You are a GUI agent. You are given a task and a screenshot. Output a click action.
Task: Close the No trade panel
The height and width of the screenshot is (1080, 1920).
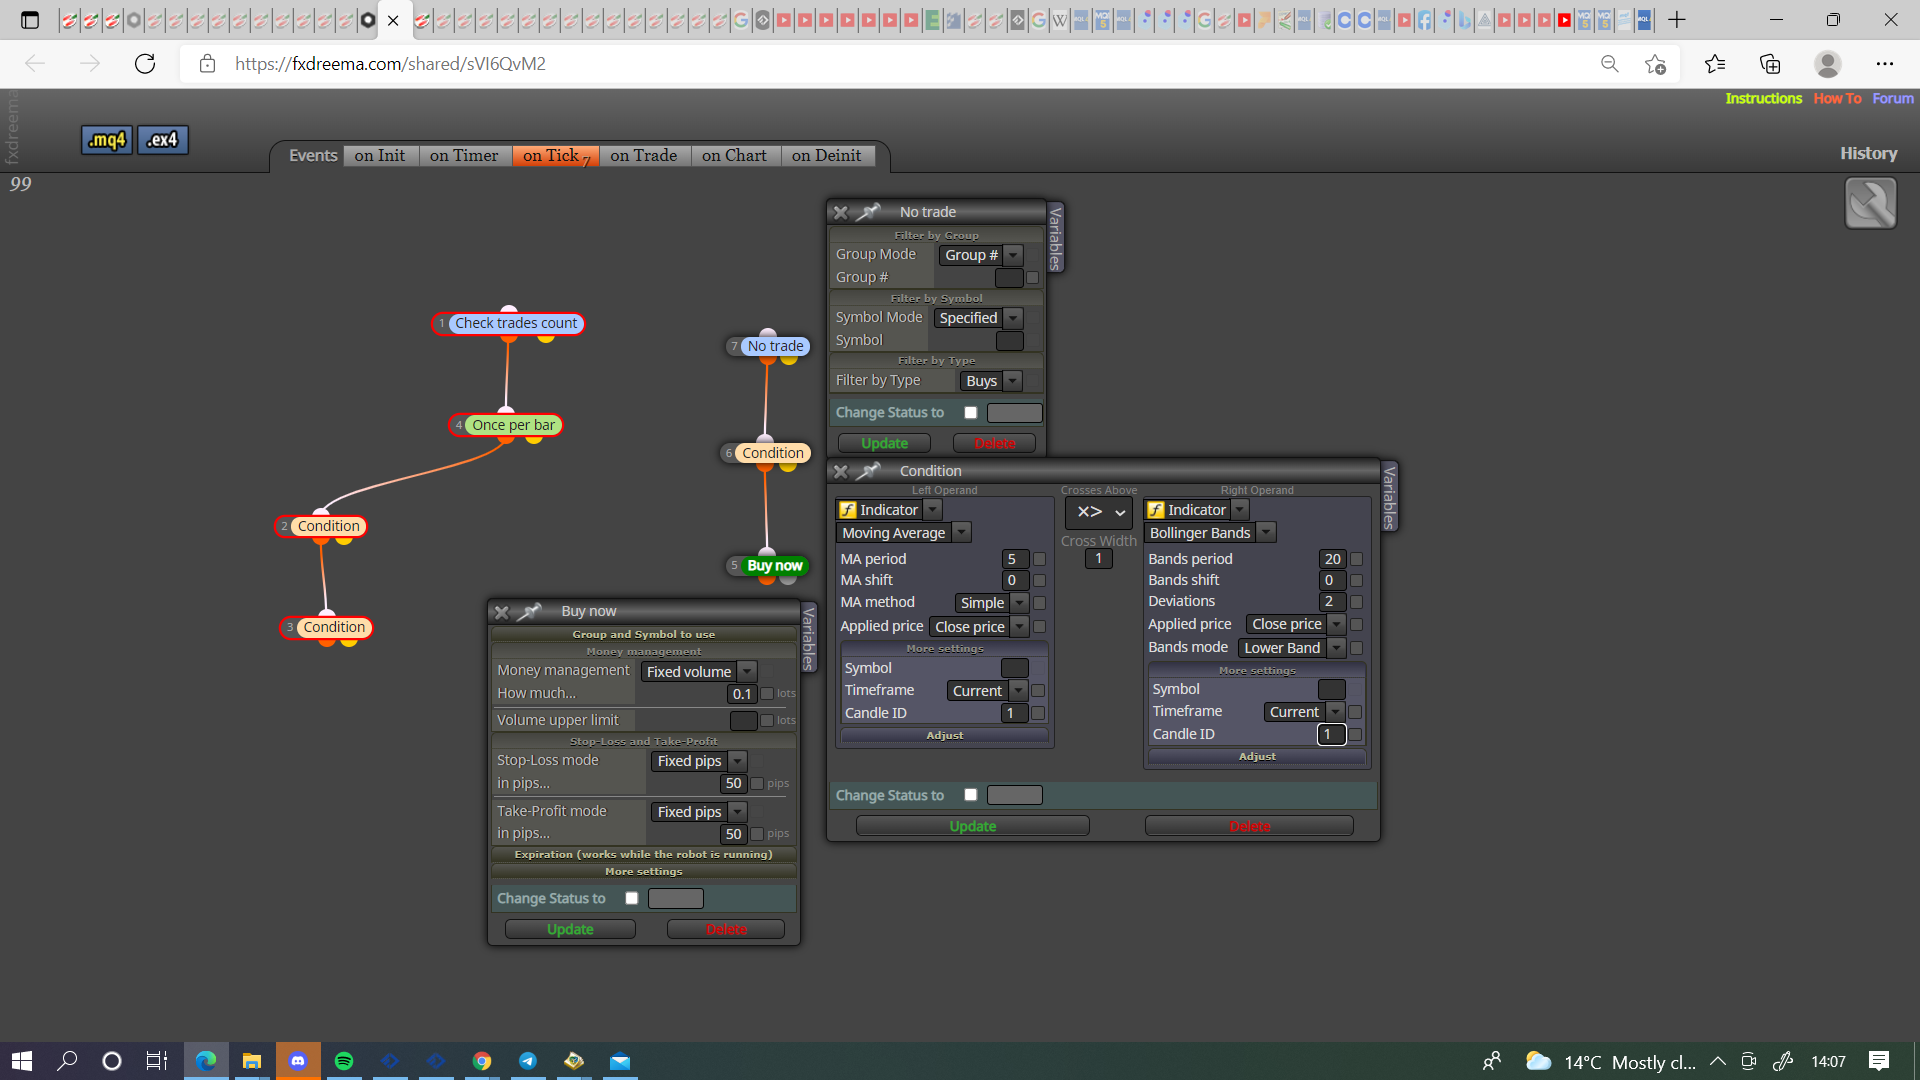click(841, 212)
